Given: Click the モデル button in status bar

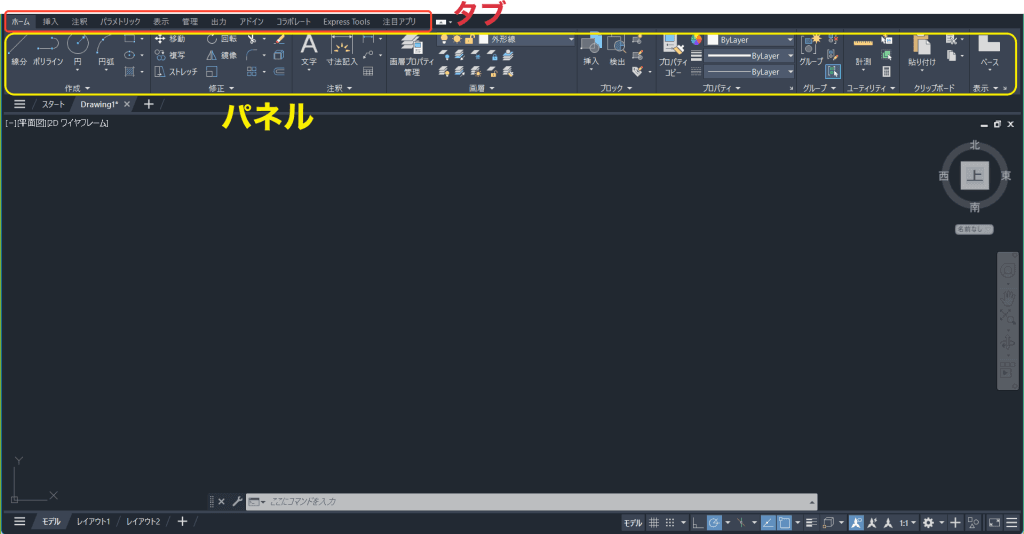Looking at the screenshot, I should point(632,522).
